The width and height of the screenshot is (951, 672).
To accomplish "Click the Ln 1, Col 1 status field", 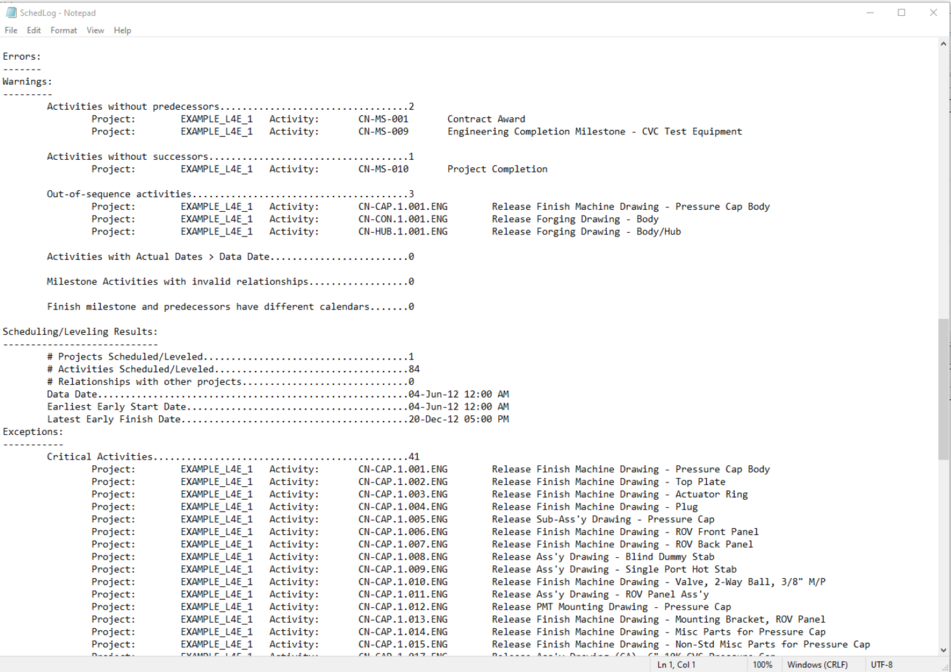I will [x=677, y=664].
